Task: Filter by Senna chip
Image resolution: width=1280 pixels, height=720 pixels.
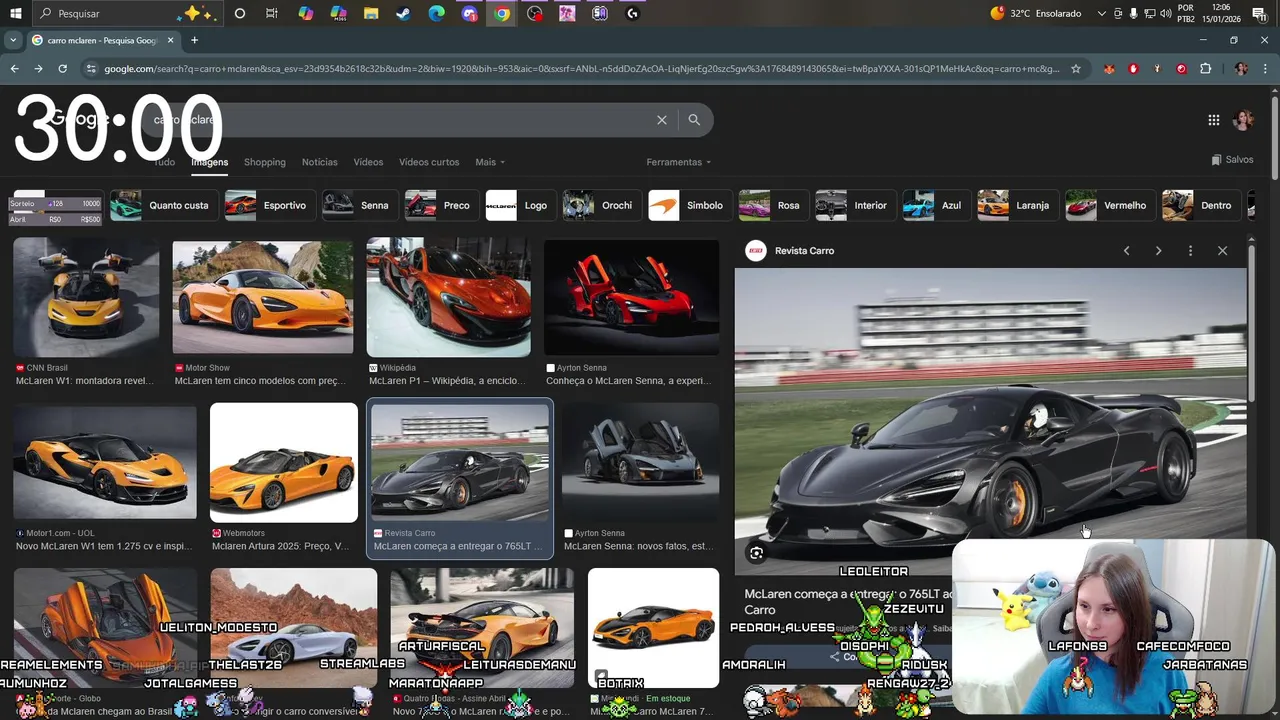Action: pyautogui.click(x=360, y=205)
